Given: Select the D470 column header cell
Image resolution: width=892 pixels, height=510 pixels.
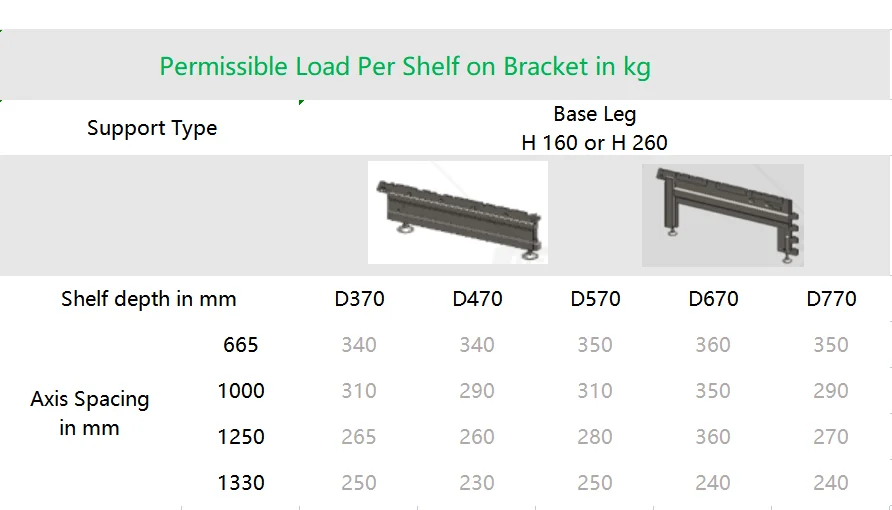Looking at the screenshot, I should click(x=477, y=299).
